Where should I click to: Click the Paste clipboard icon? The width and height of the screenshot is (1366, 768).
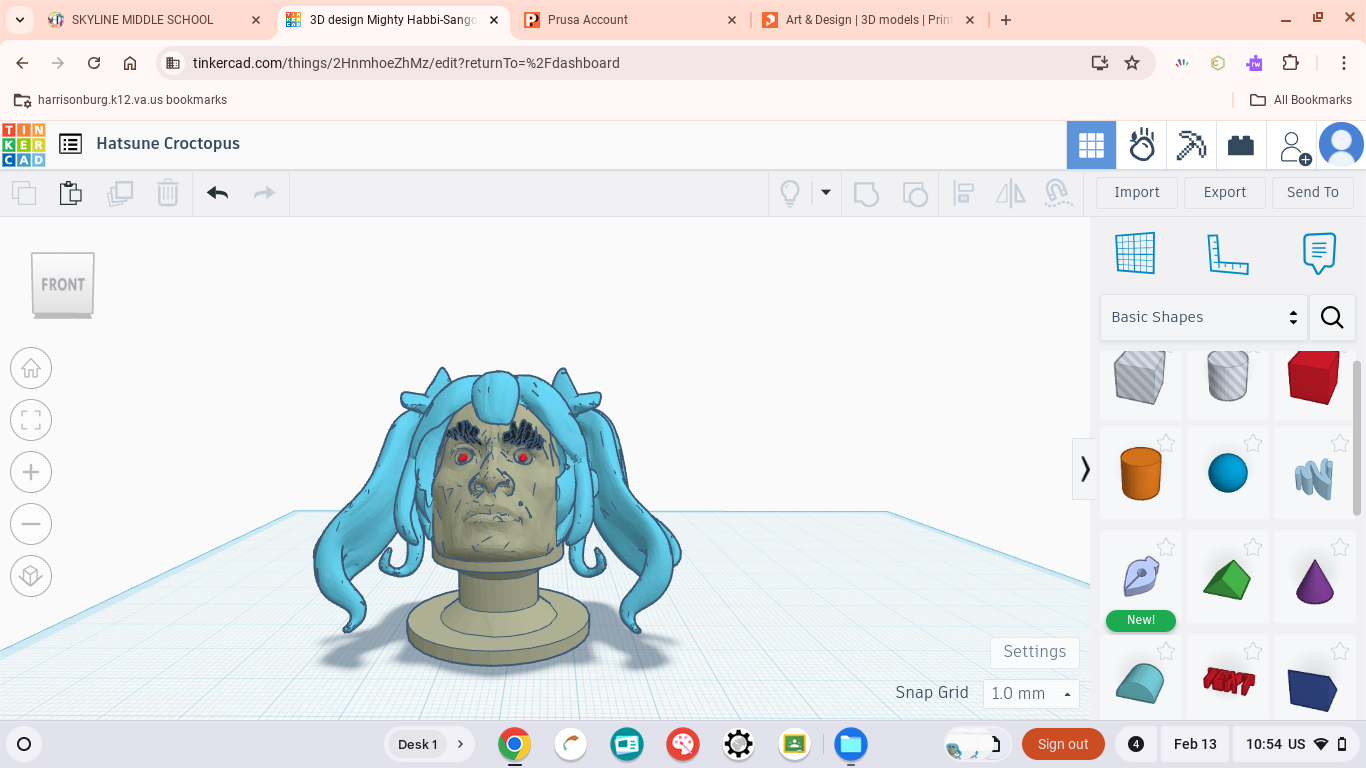pos(71,193)
